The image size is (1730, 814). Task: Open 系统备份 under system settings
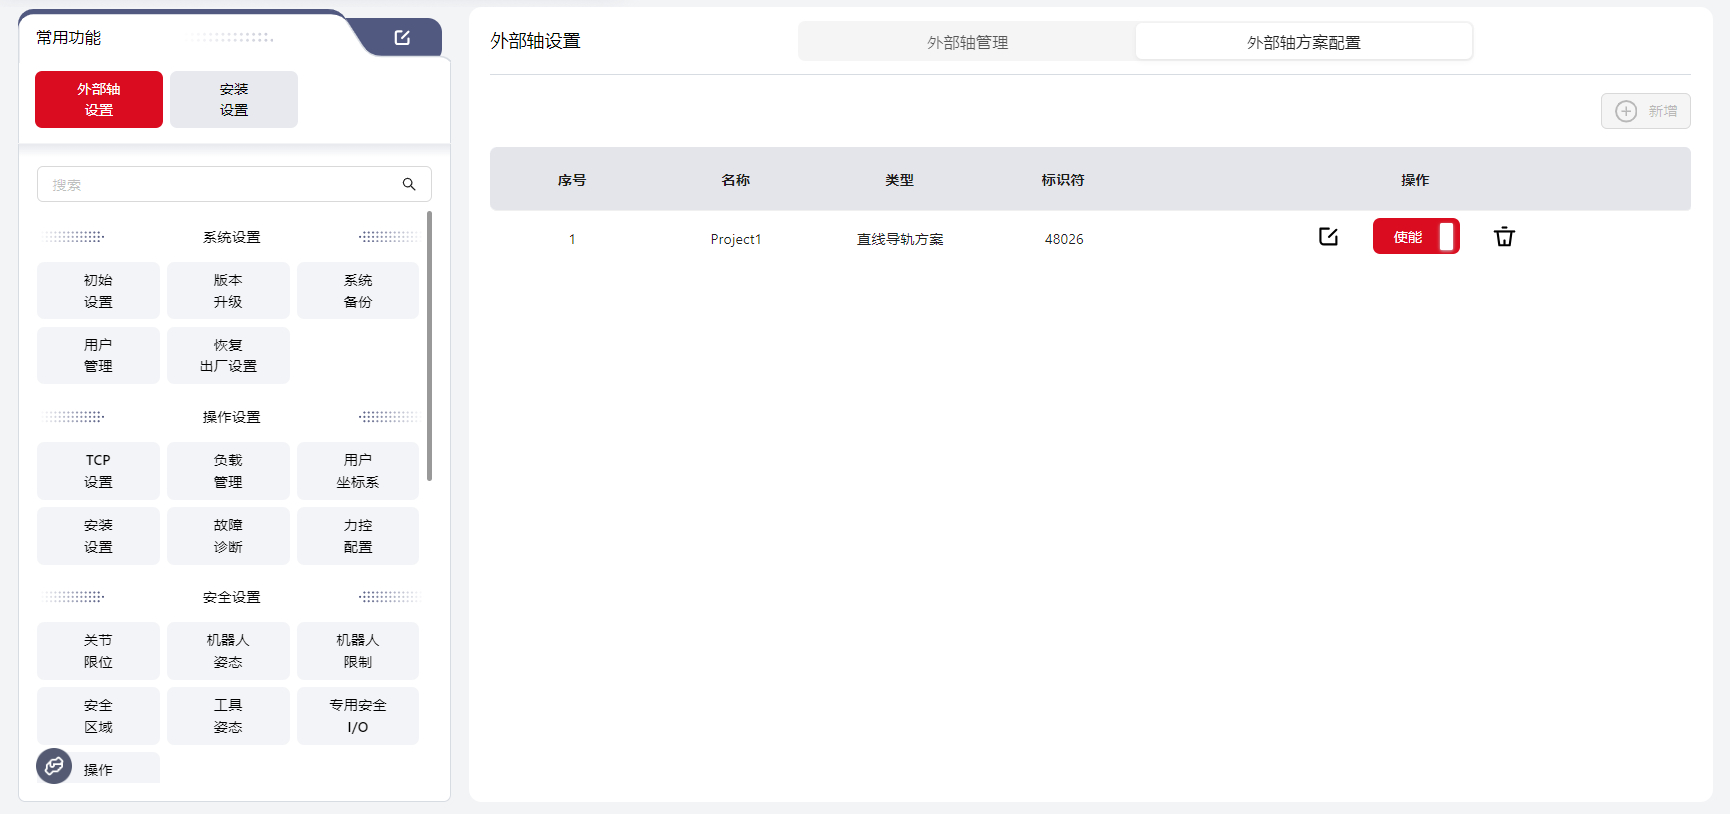tap(358, 291)
